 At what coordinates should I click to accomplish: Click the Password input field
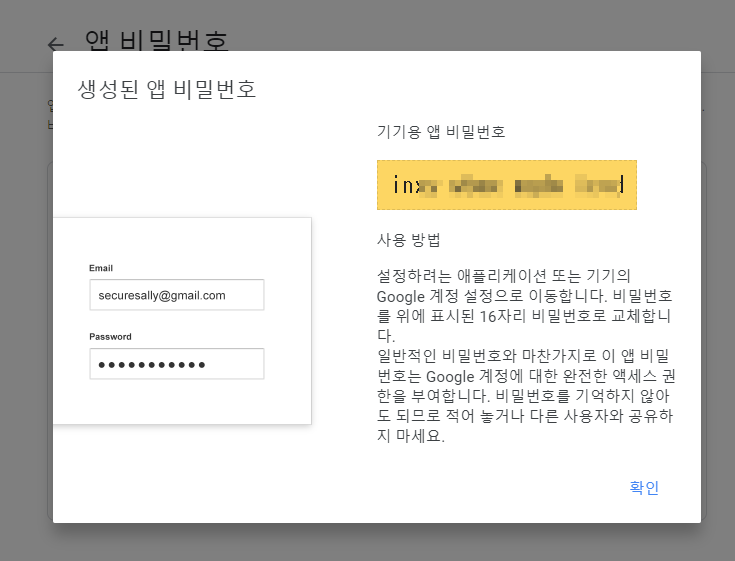(x=177, y=364)
